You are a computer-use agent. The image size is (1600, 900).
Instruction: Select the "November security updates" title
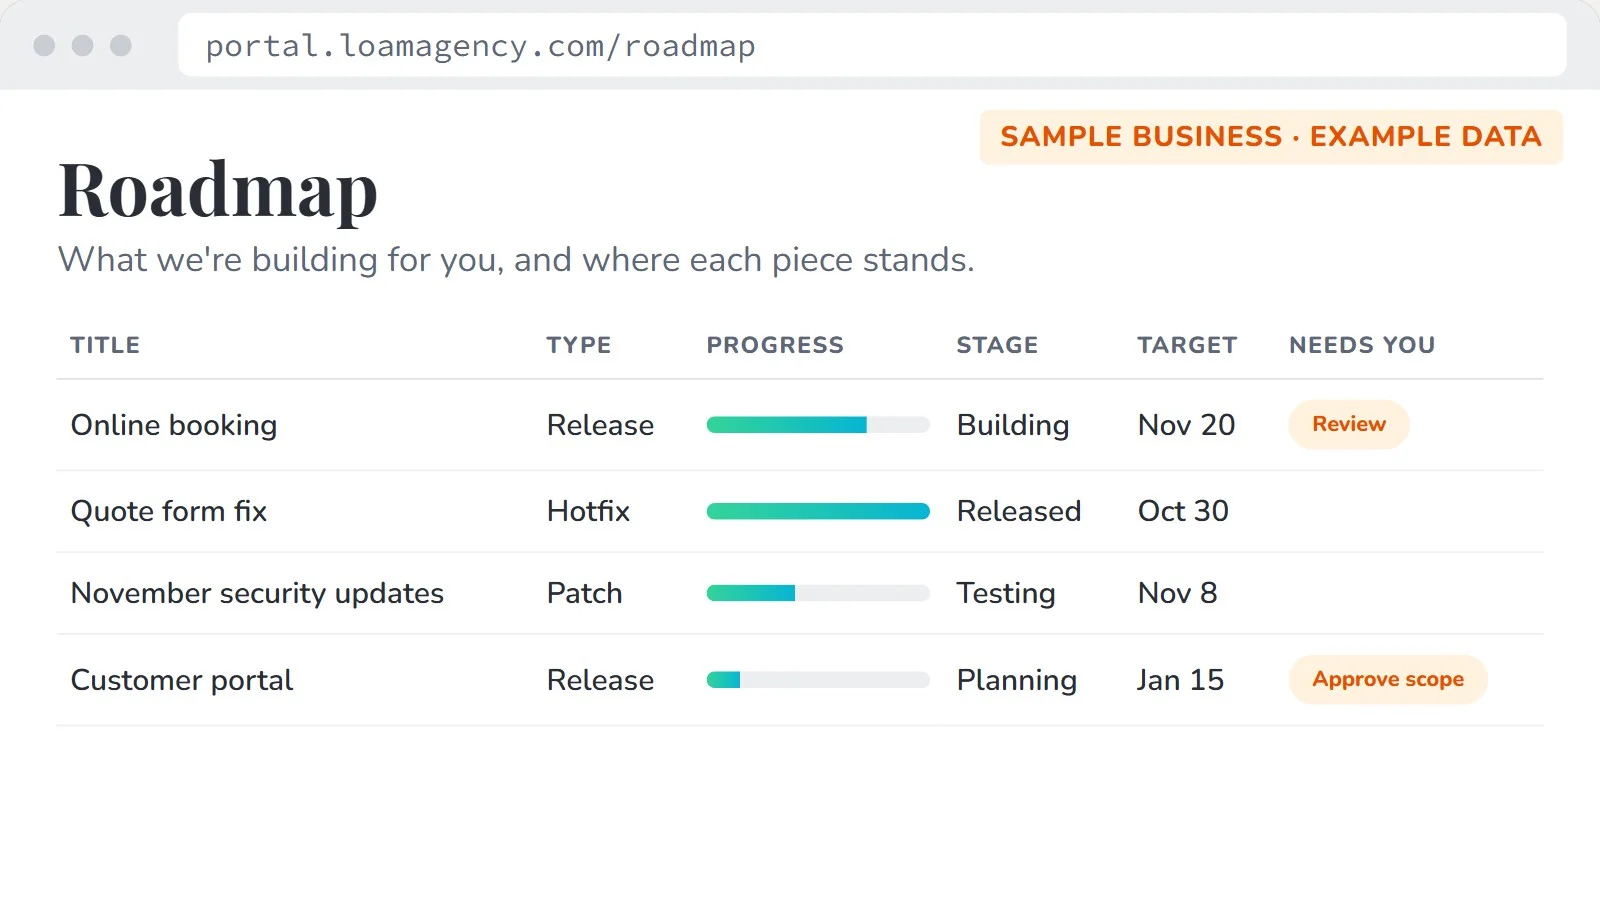(x=257, y=593)
